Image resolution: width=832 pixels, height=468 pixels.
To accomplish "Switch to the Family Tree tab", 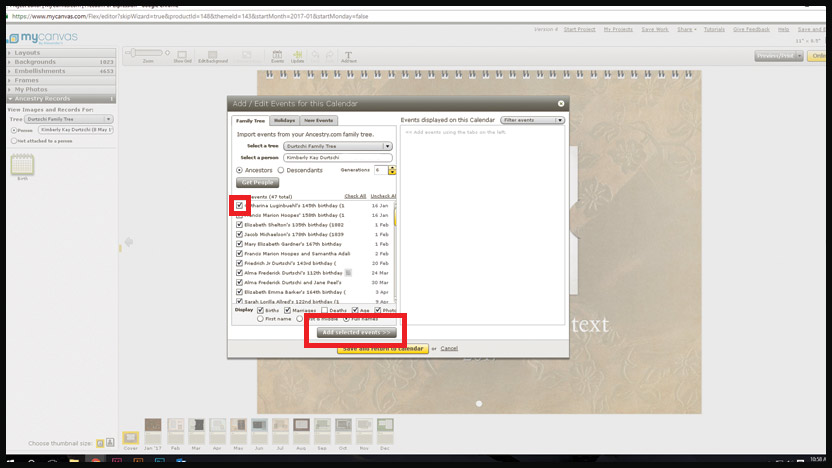I will pos(250,120).
